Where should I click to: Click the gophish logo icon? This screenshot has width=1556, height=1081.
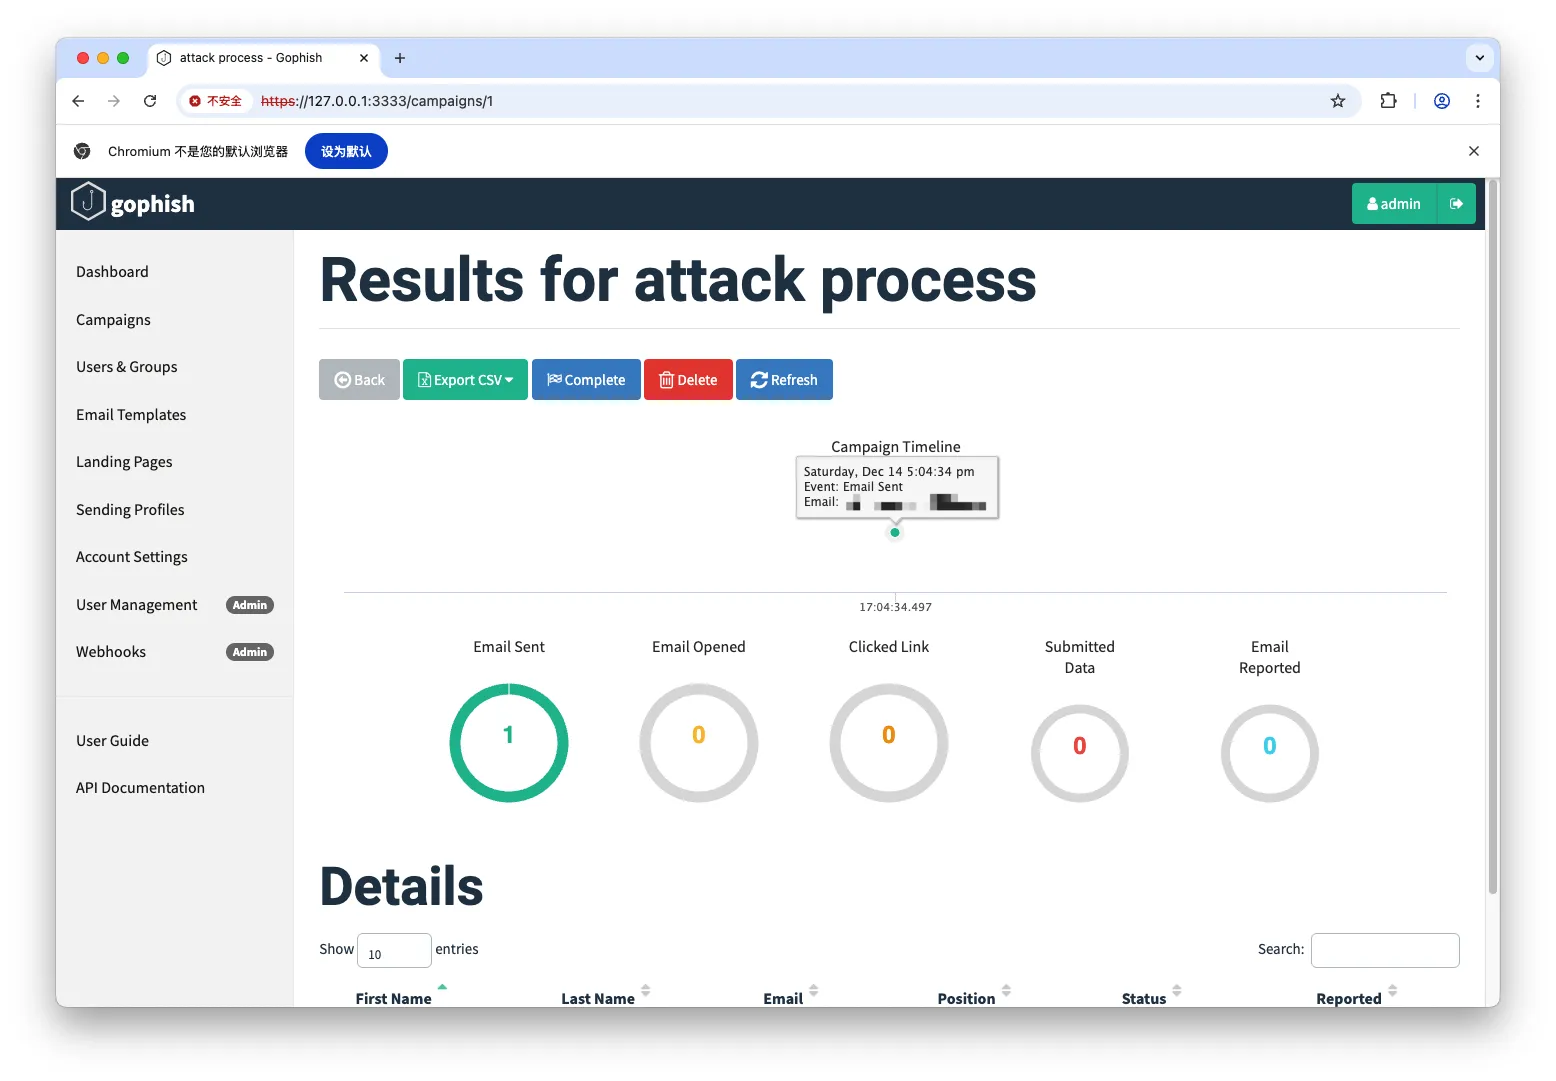88,202
